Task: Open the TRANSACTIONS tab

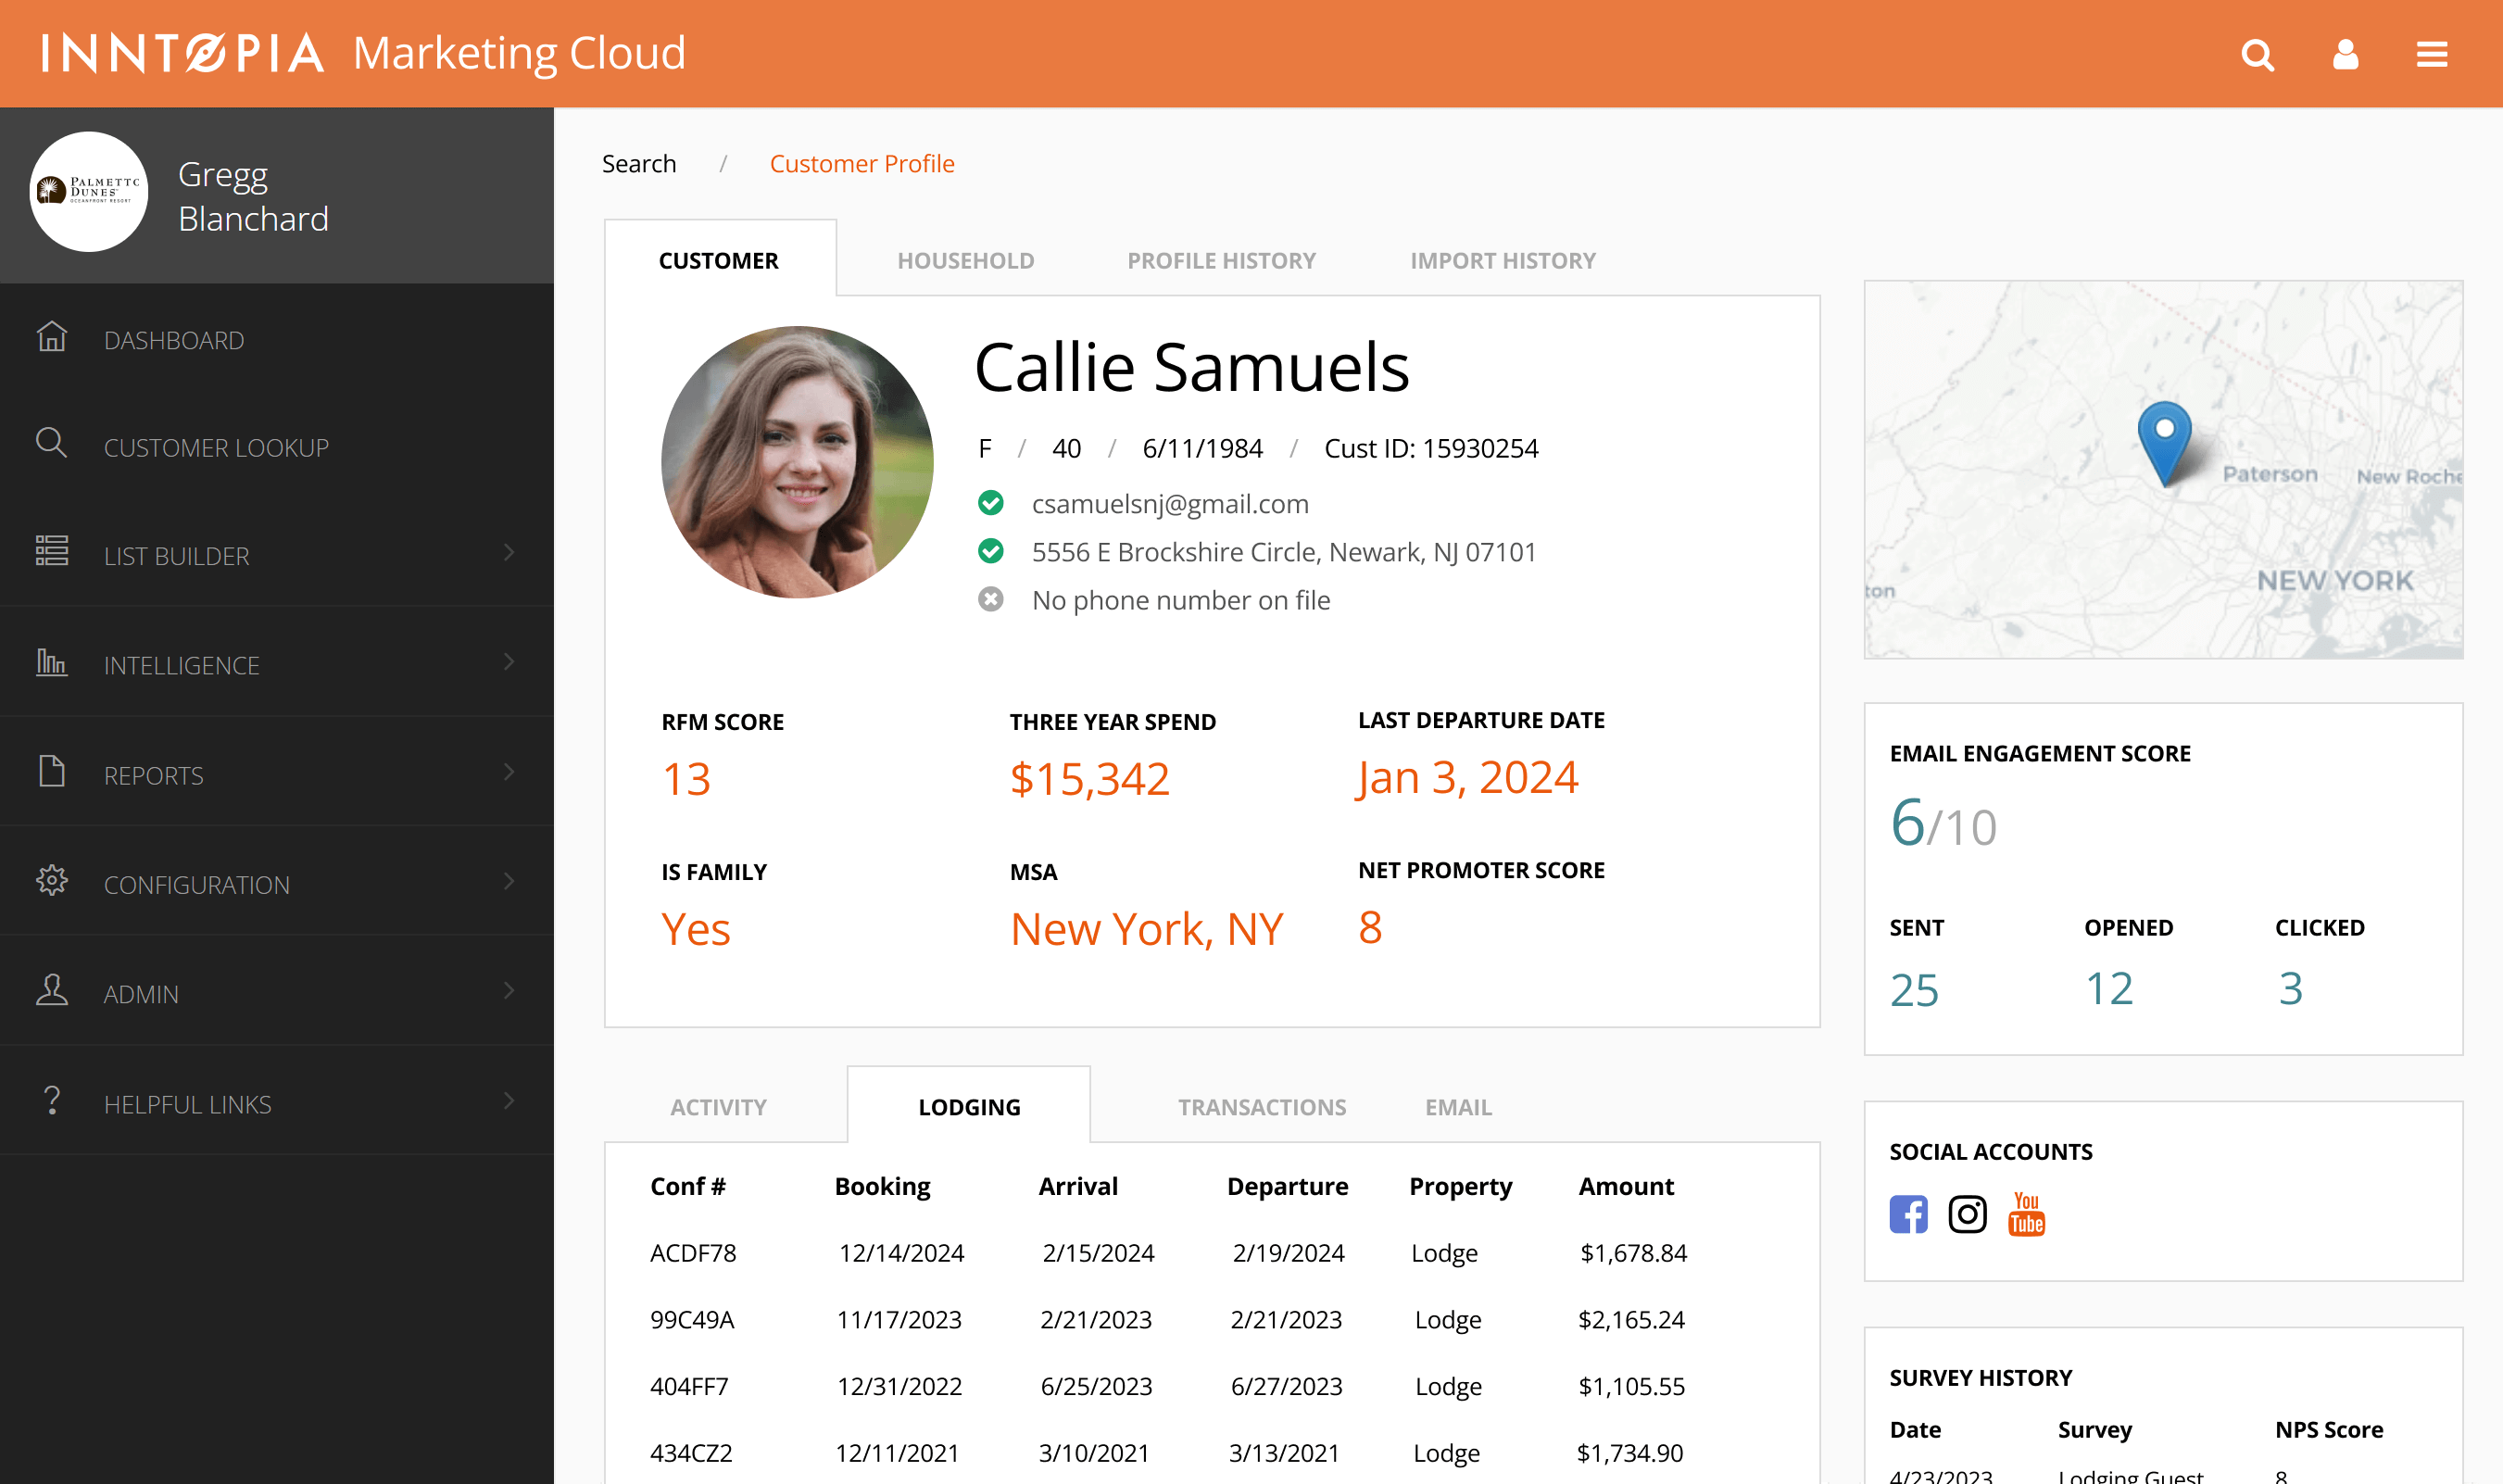Action: [1261, 1106]
